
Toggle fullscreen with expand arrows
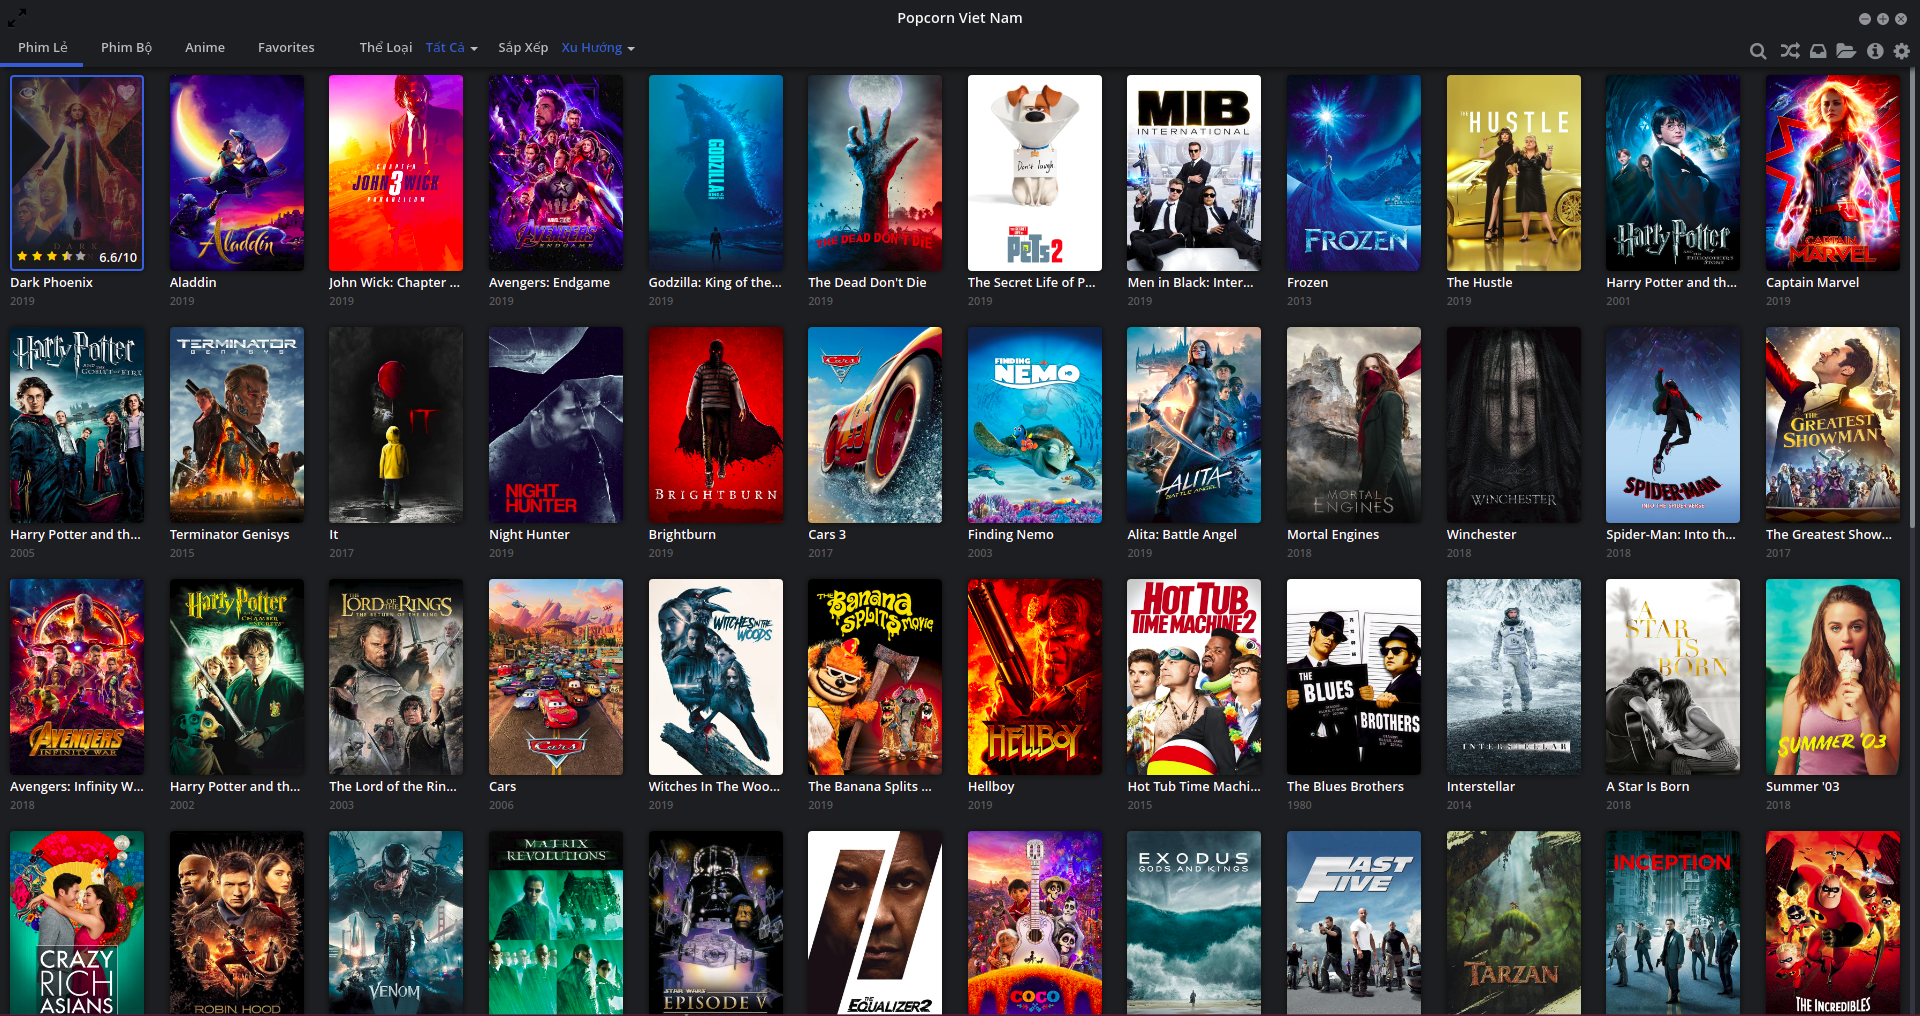(x=16, y=16)
